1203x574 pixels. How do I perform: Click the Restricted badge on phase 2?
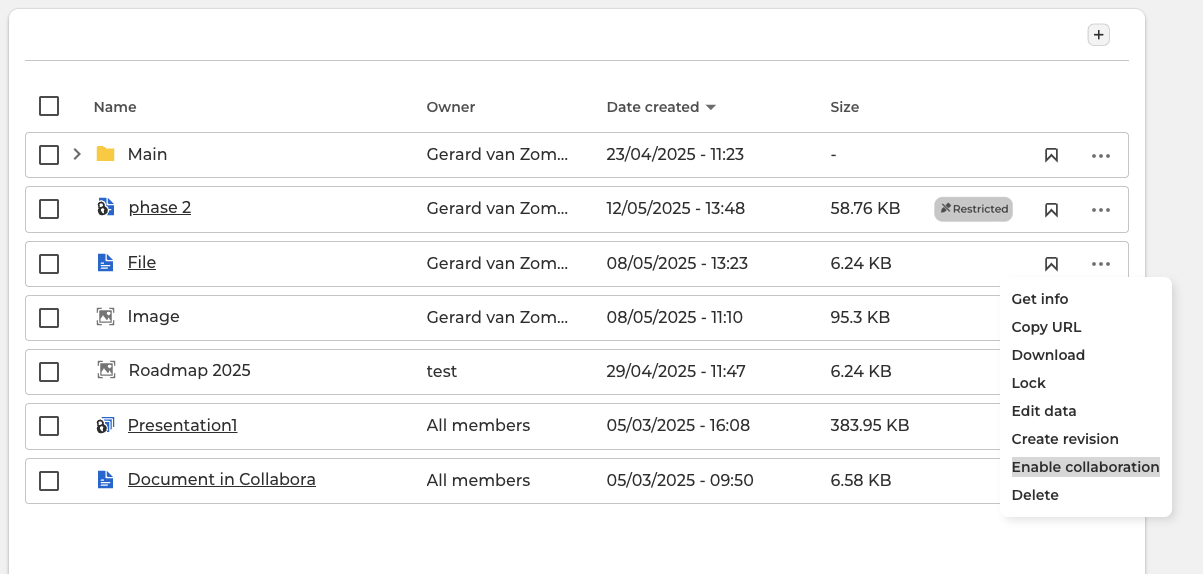tap(973, 209)
